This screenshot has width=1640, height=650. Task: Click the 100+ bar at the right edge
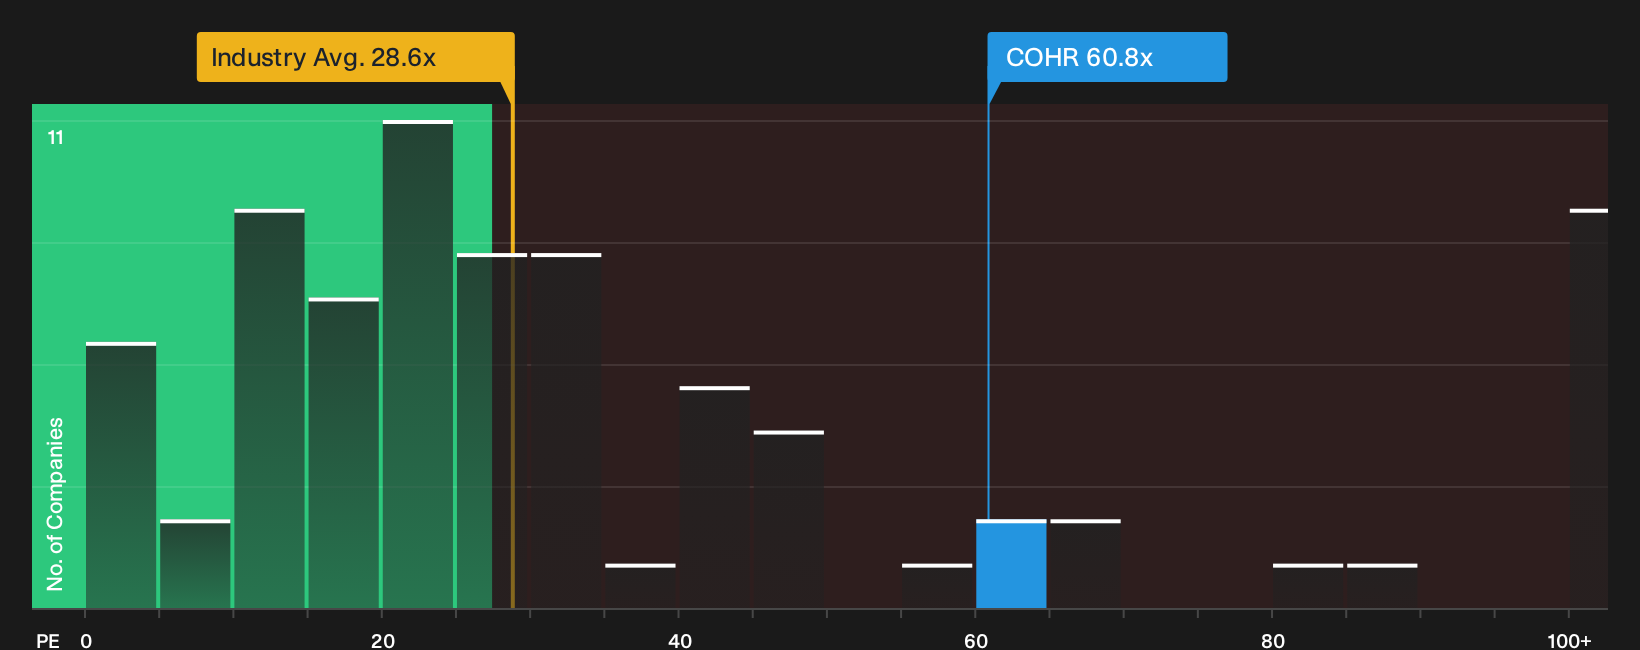[1589, 409]
